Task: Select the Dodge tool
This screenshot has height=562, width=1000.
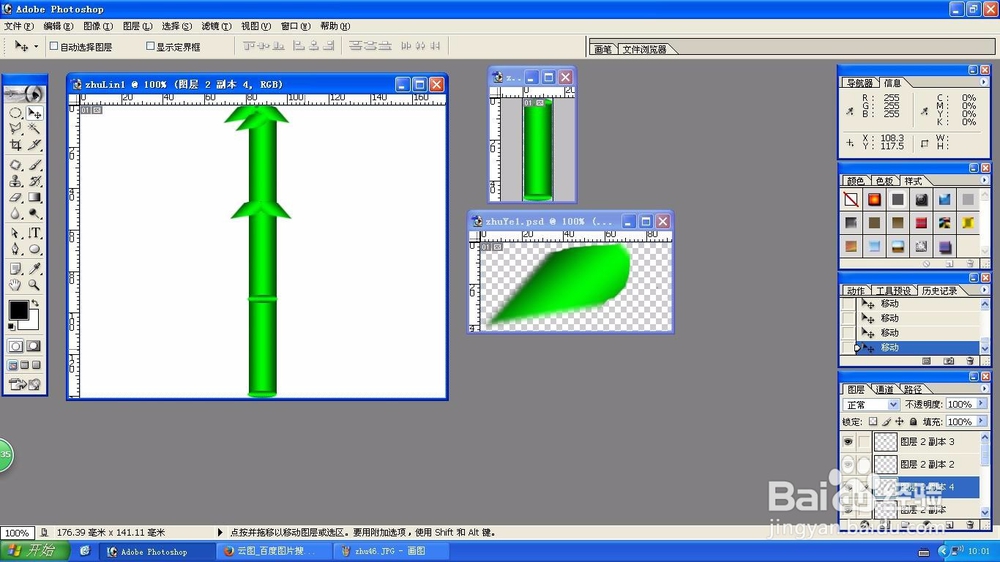Action: 34,213
